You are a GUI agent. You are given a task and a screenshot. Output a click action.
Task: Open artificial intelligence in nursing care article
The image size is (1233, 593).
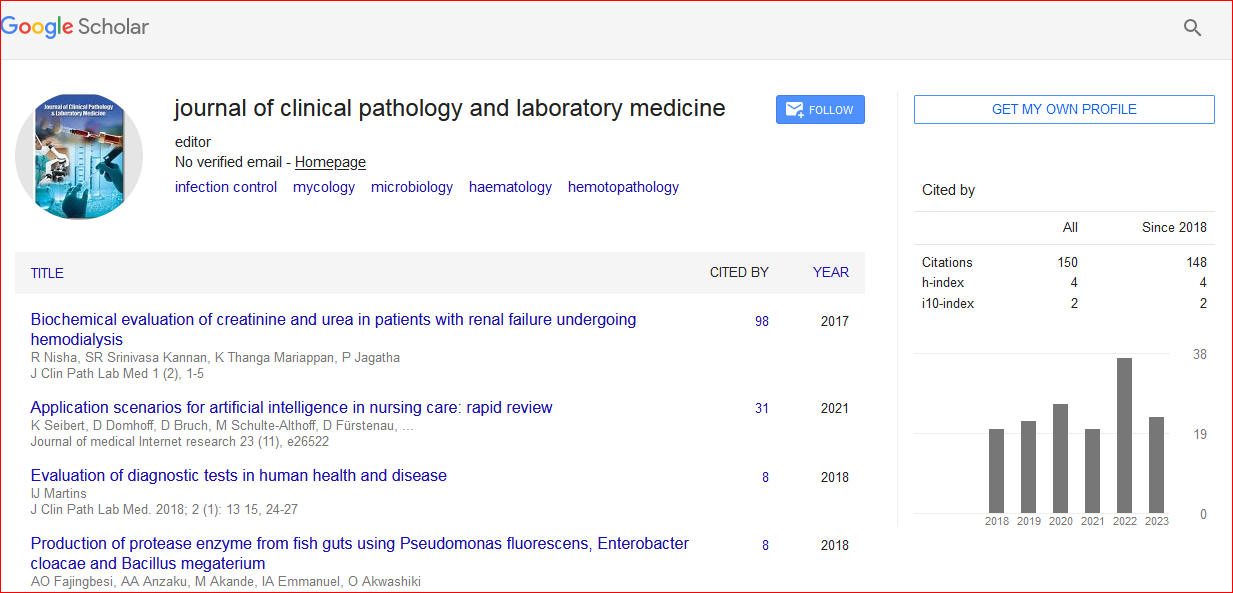point(291,408)
